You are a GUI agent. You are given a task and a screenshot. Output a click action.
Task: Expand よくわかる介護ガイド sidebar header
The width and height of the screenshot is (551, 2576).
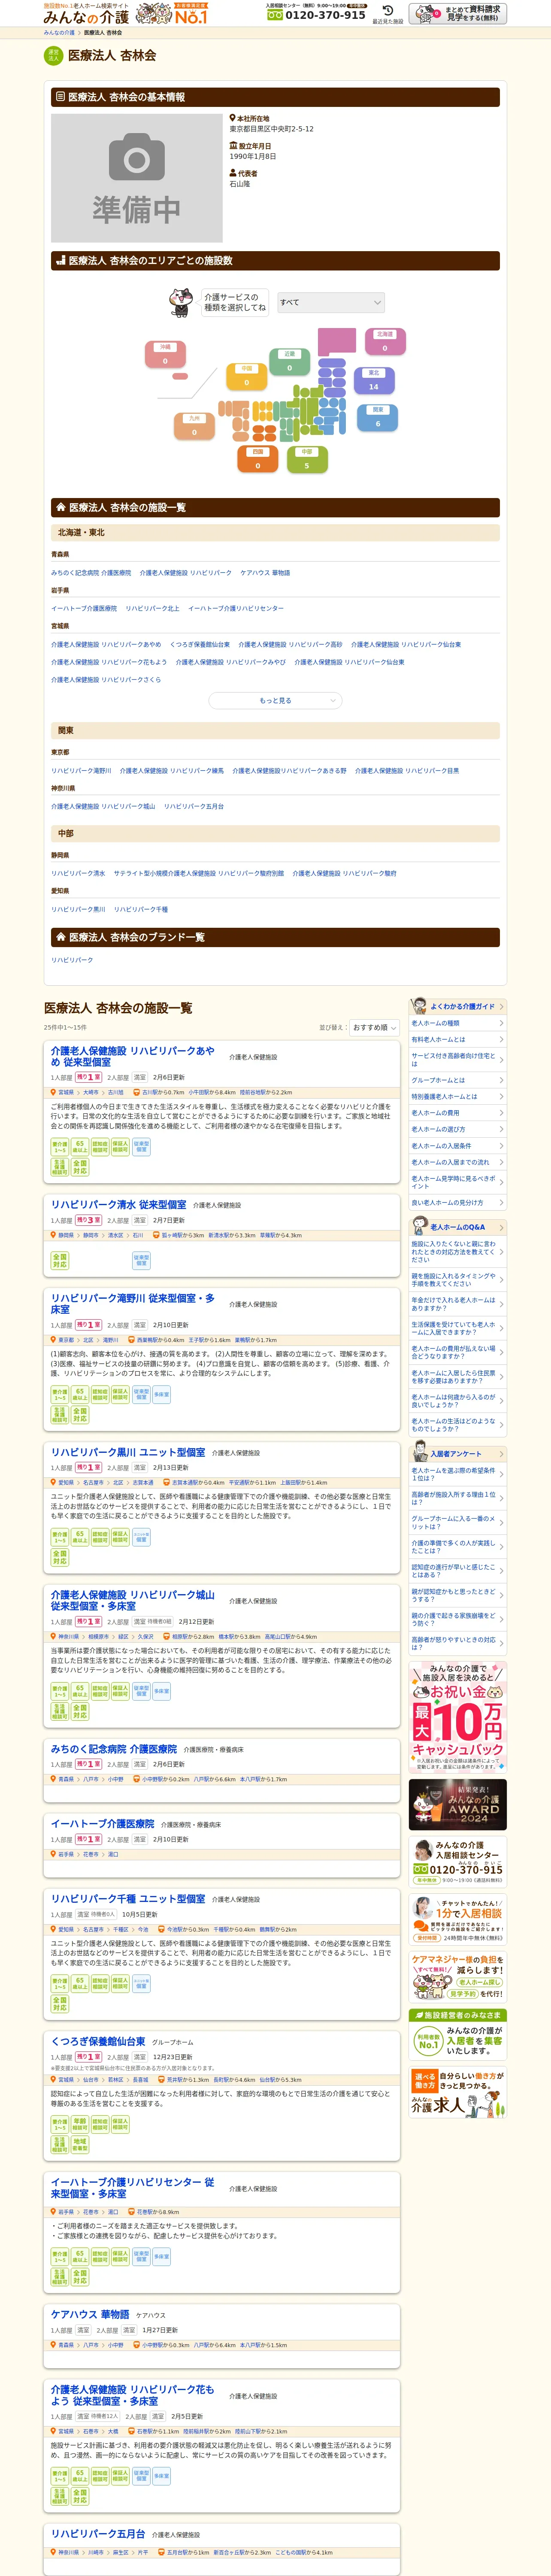coord(458,1006)
